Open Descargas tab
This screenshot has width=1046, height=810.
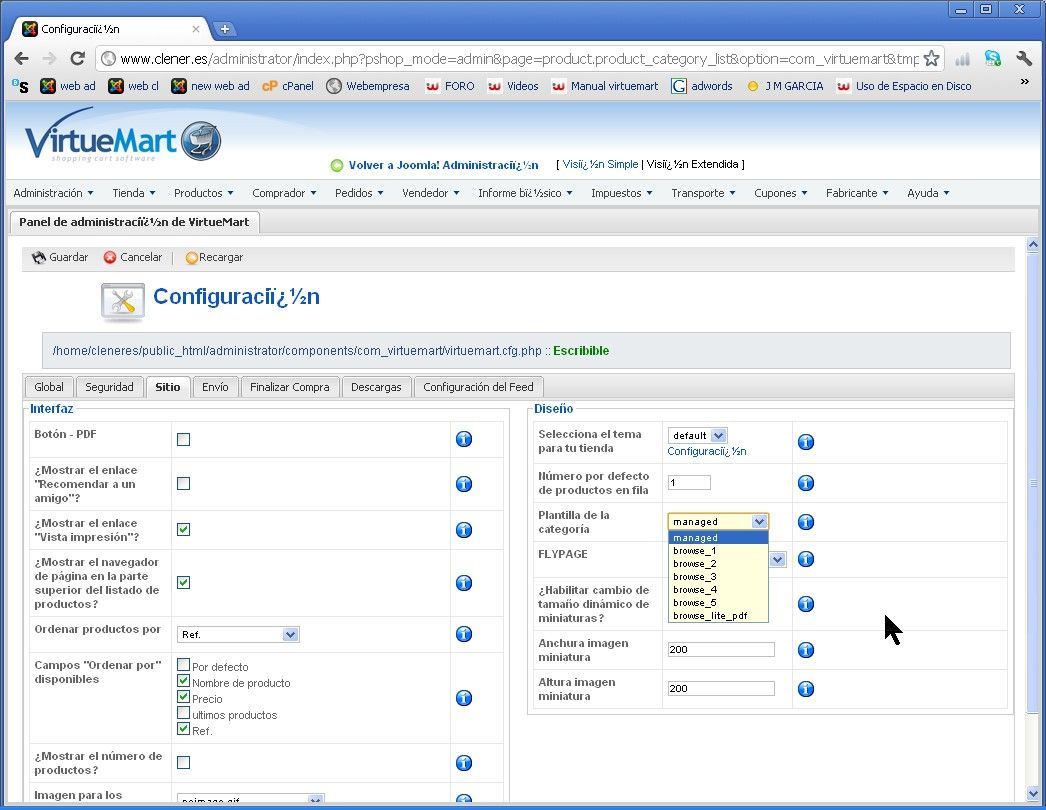pyautogui.click(x=376, y=387)
